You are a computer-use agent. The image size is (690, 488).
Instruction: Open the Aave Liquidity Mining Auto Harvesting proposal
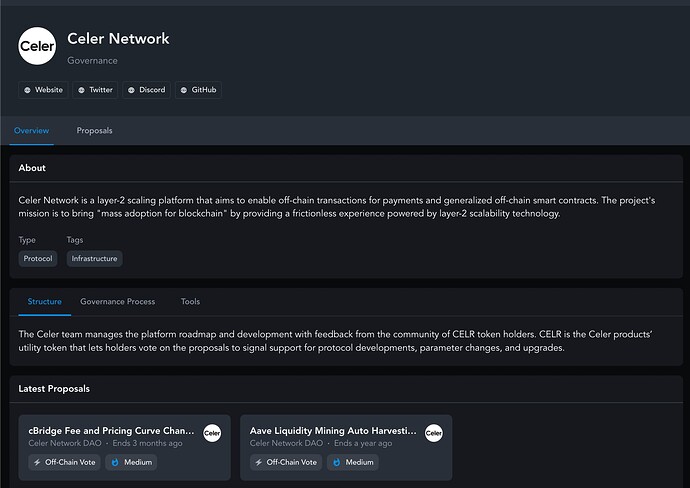tap(346, 448)
